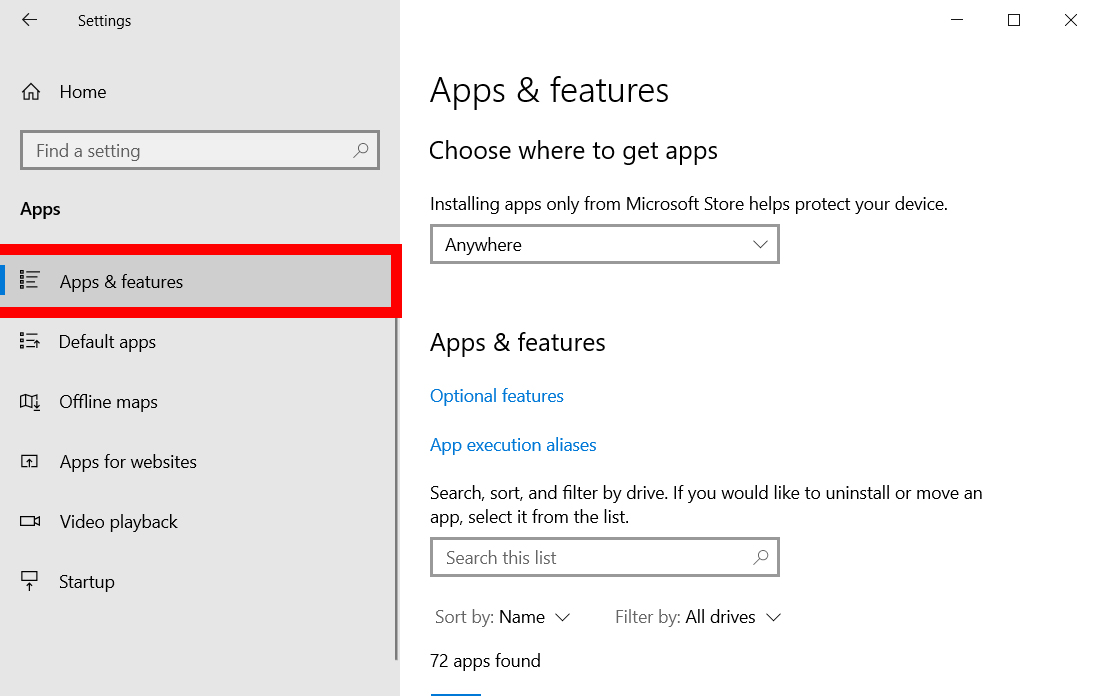Click the Find a setting search box
The image size is (1100, 696).
pyautogui.click(x=200, y=150)
